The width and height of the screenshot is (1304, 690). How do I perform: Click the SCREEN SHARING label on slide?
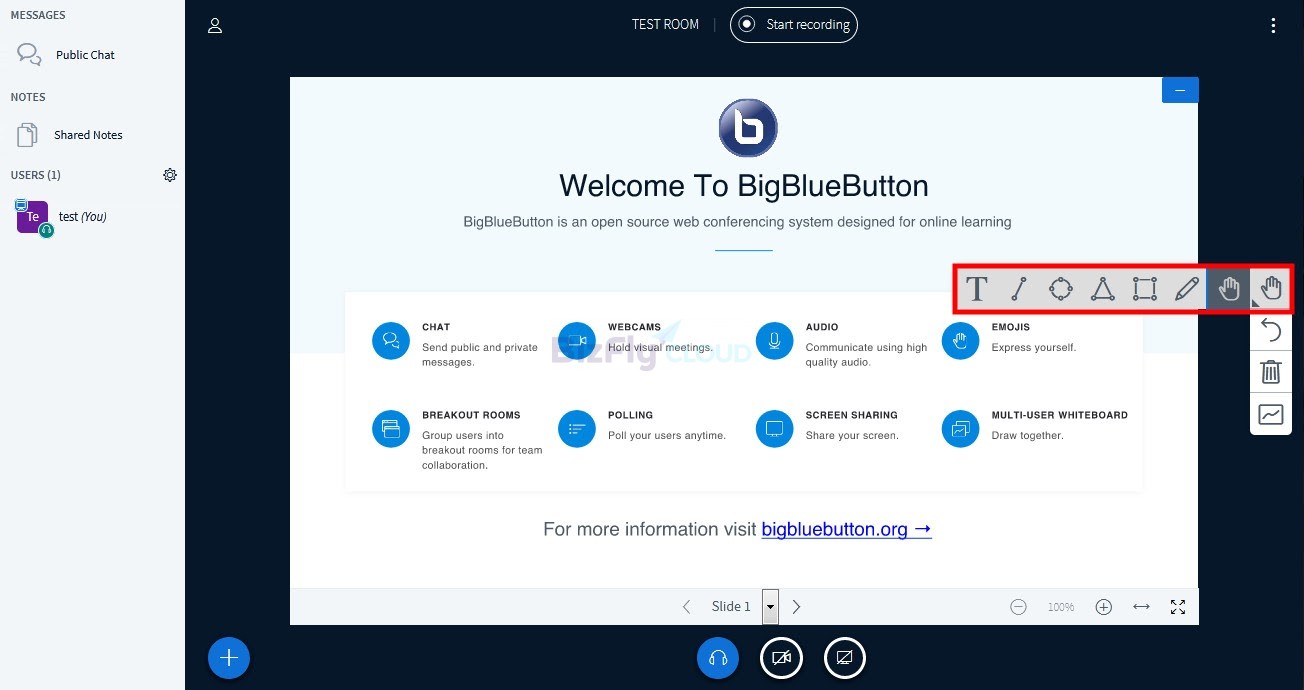point(852,415)
